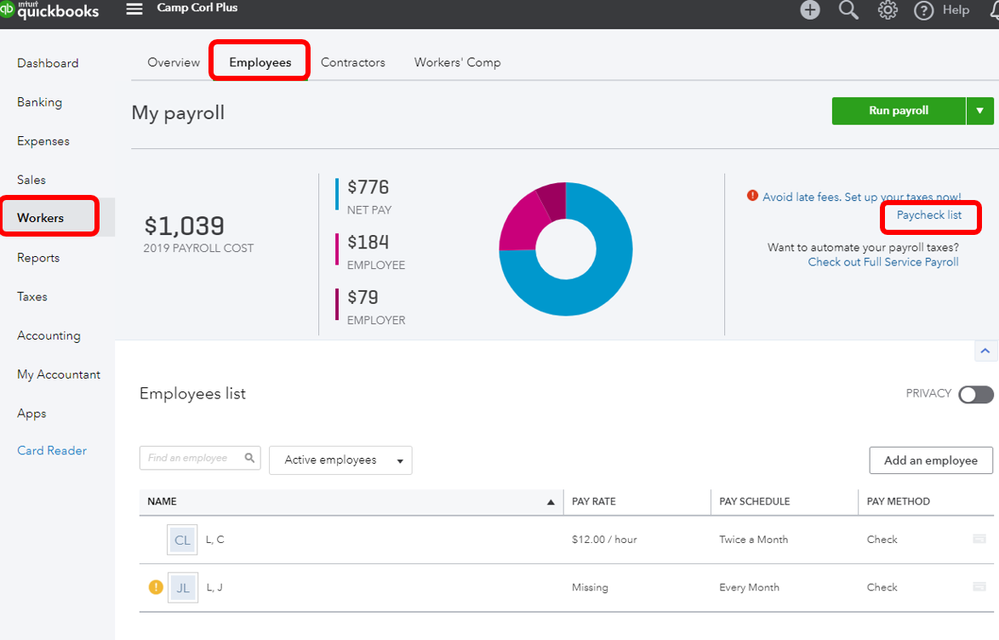Open the plus Create menu
Viewport: 999px width, 640px height.
tap(810, 10)
